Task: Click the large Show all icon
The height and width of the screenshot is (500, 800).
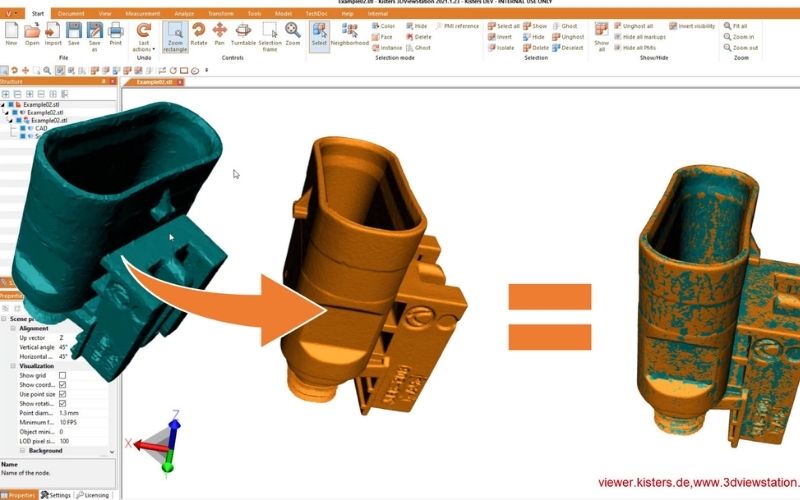Action: click(602, 30)
